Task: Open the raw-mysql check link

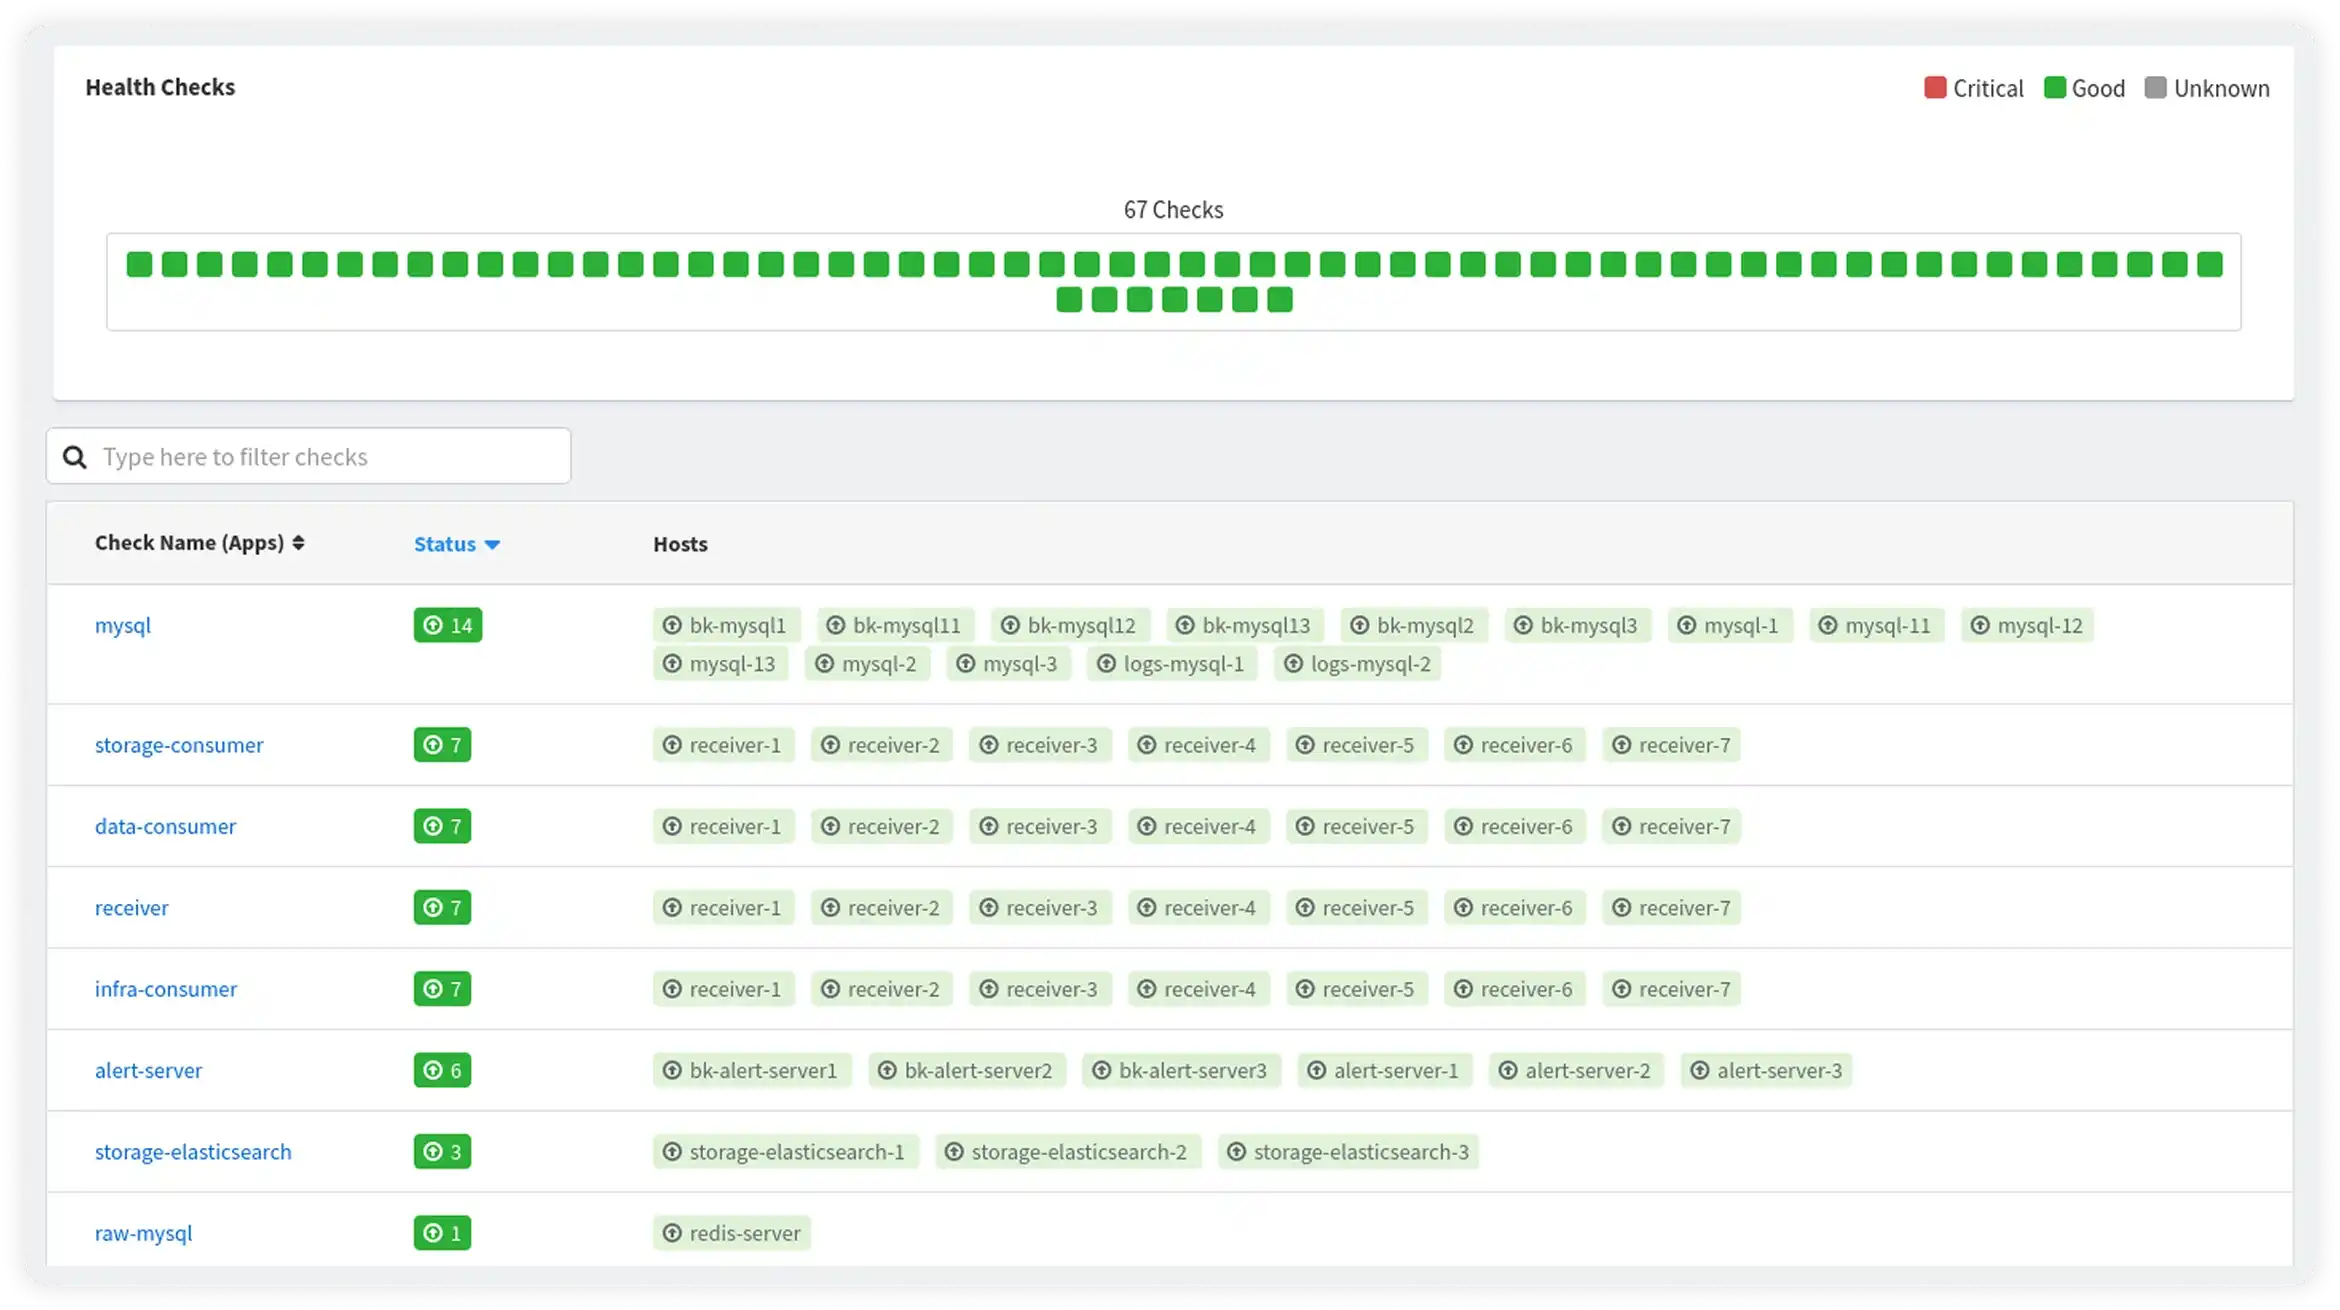Action: 143,1233
